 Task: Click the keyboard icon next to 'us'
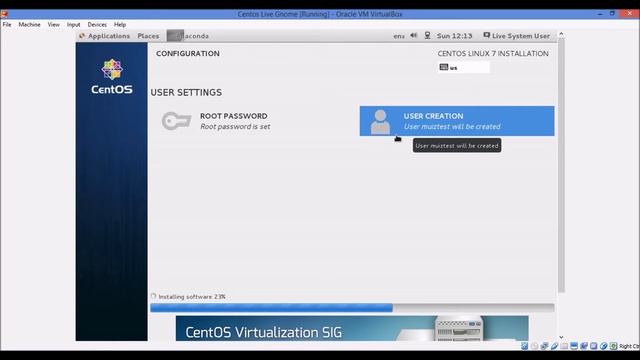pyautogui.click(x=444, y=67)
